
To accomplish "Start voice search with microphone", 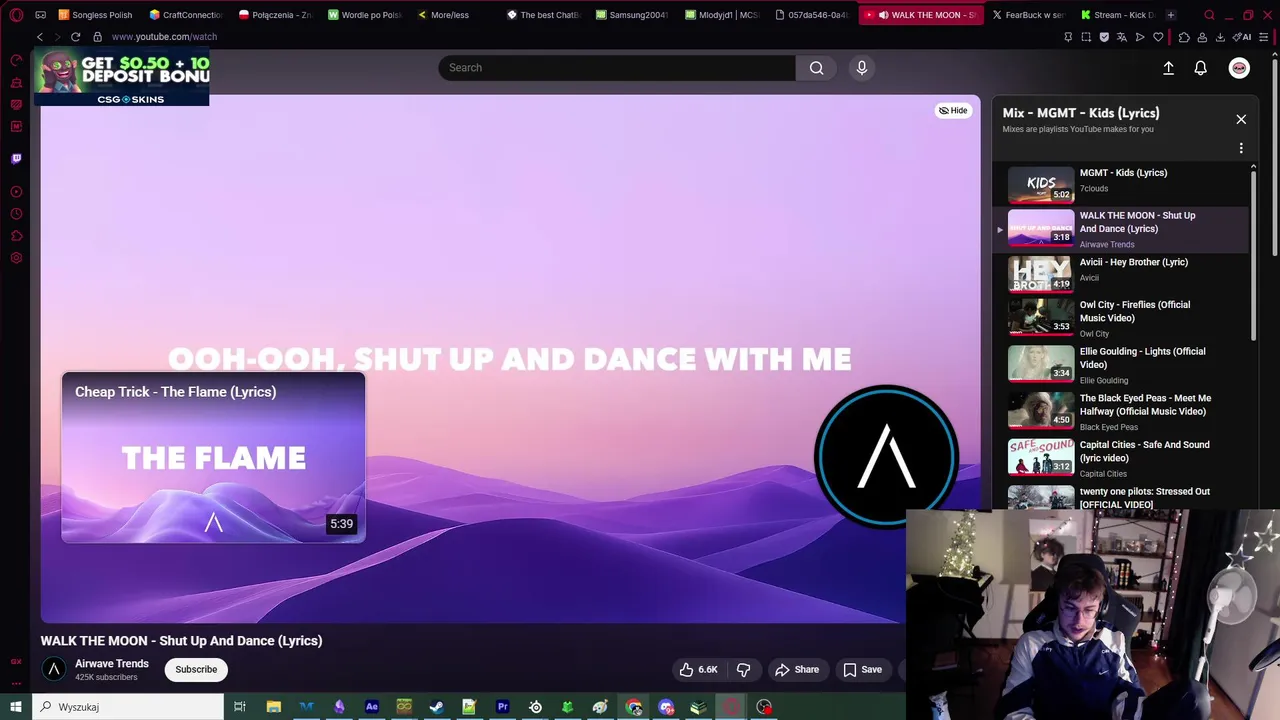I will click(x=862, y=67).
